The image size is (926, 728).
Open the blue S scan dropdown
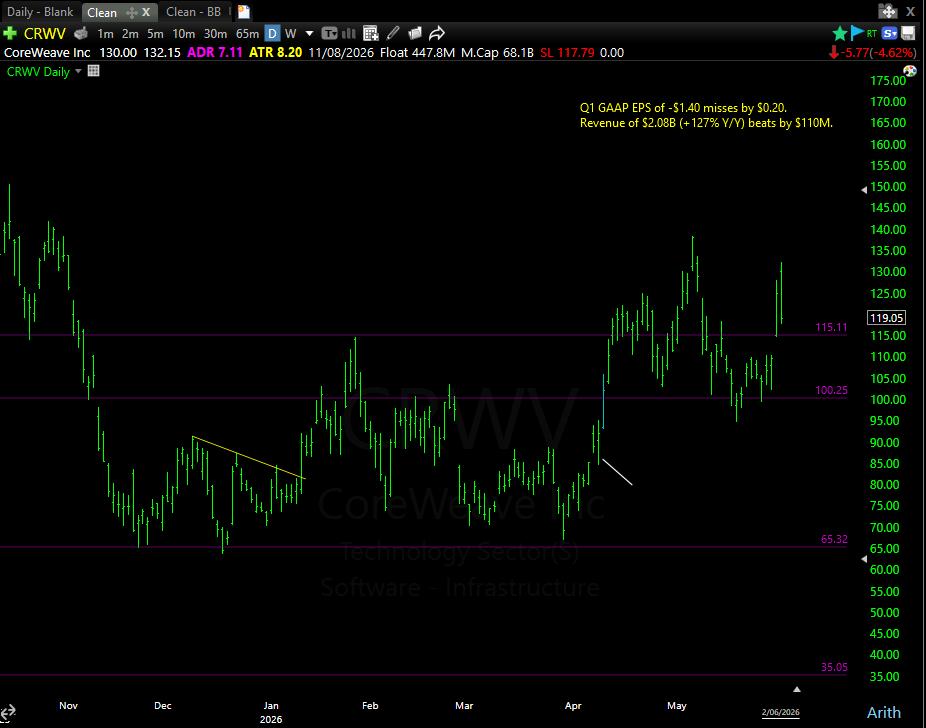(889, 33)
